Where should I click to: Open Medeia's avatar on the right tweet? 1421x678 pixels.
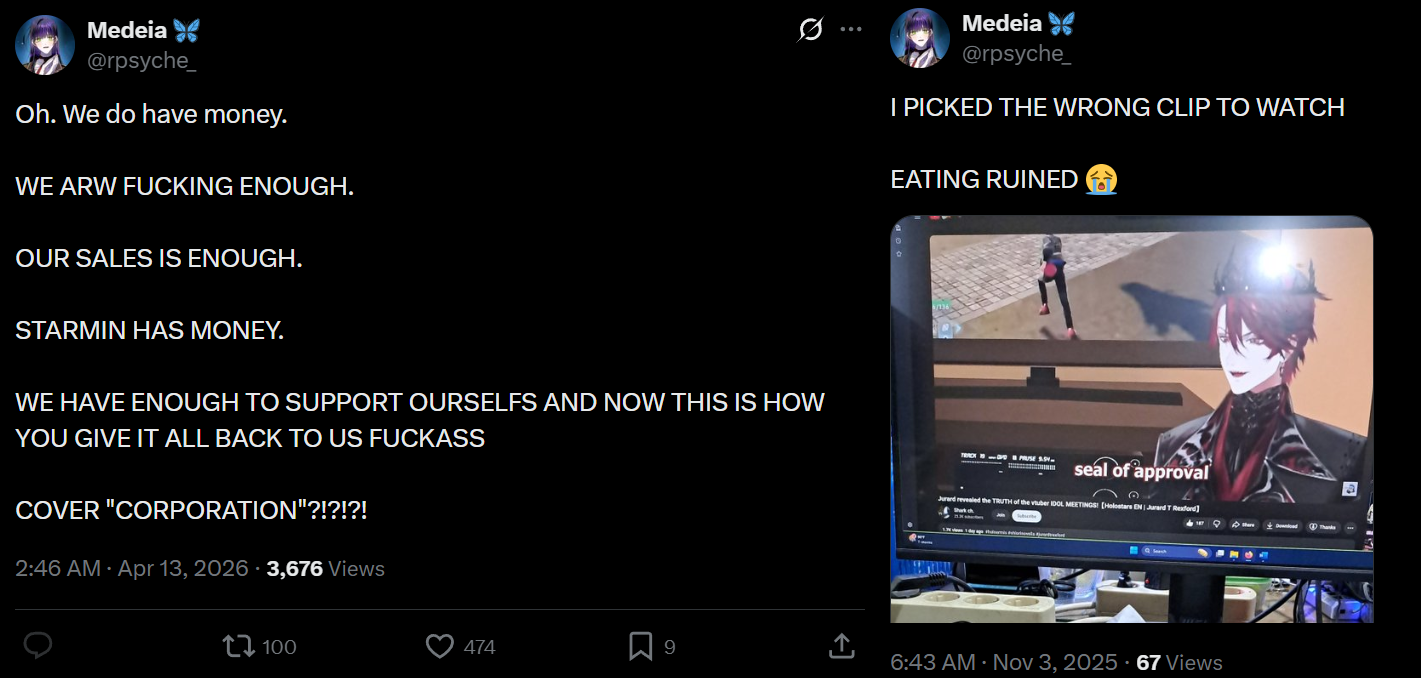pos(920,38)
